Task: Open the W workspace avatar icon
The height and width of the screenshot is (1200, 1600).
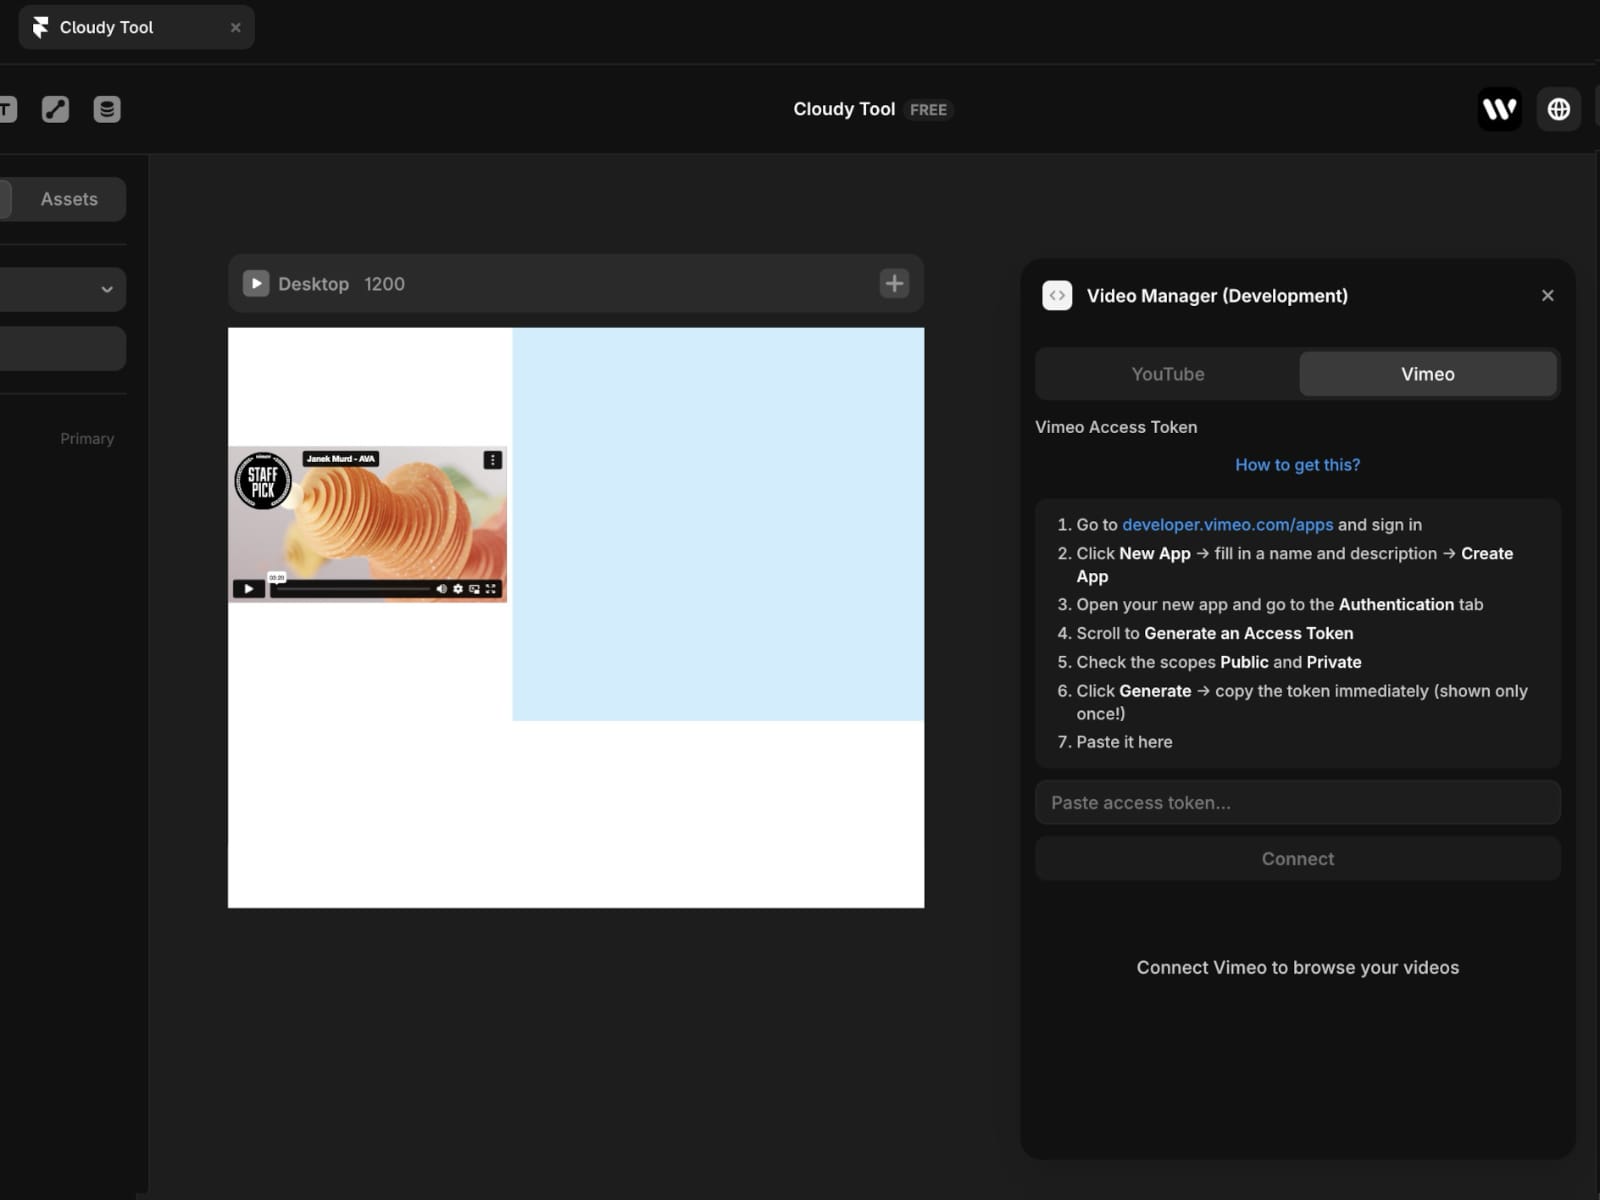Action: pos(1499,109)
